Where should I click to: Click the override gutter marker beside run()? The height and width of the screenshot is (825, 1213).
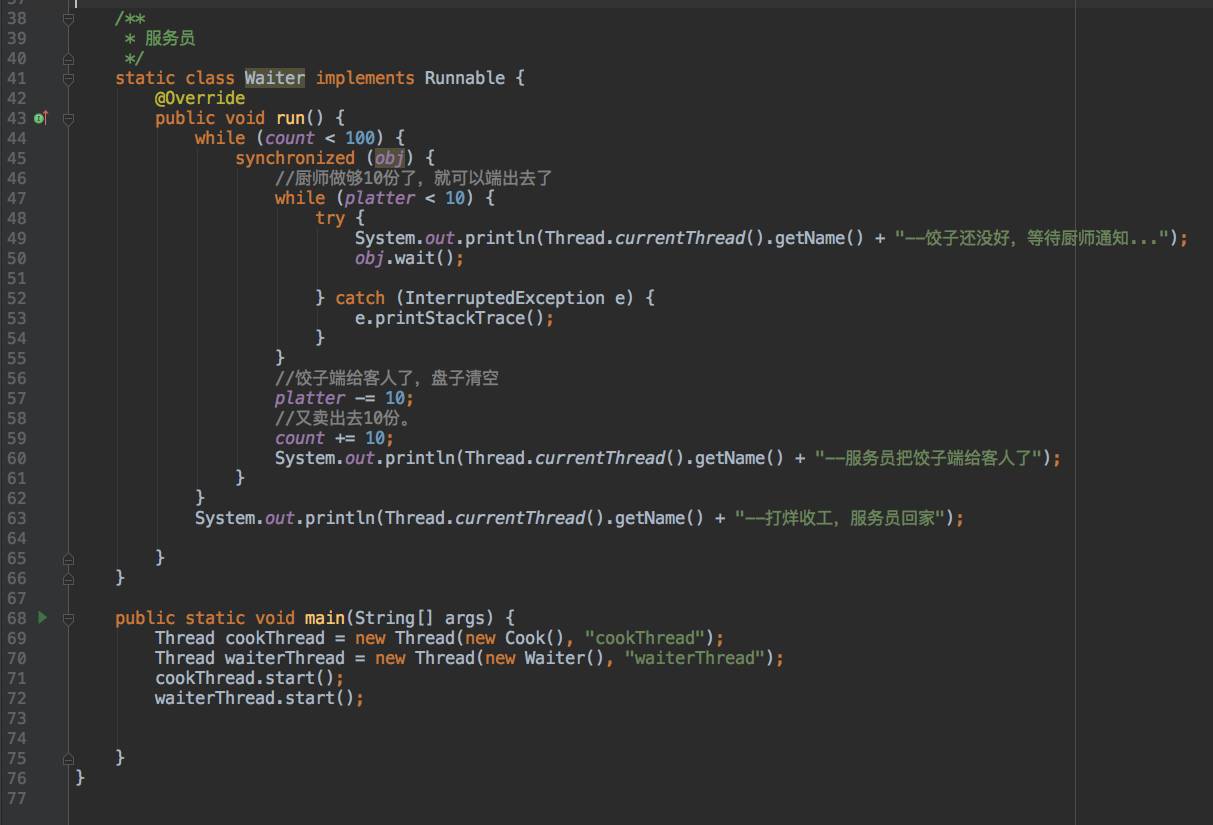point(41,118)
